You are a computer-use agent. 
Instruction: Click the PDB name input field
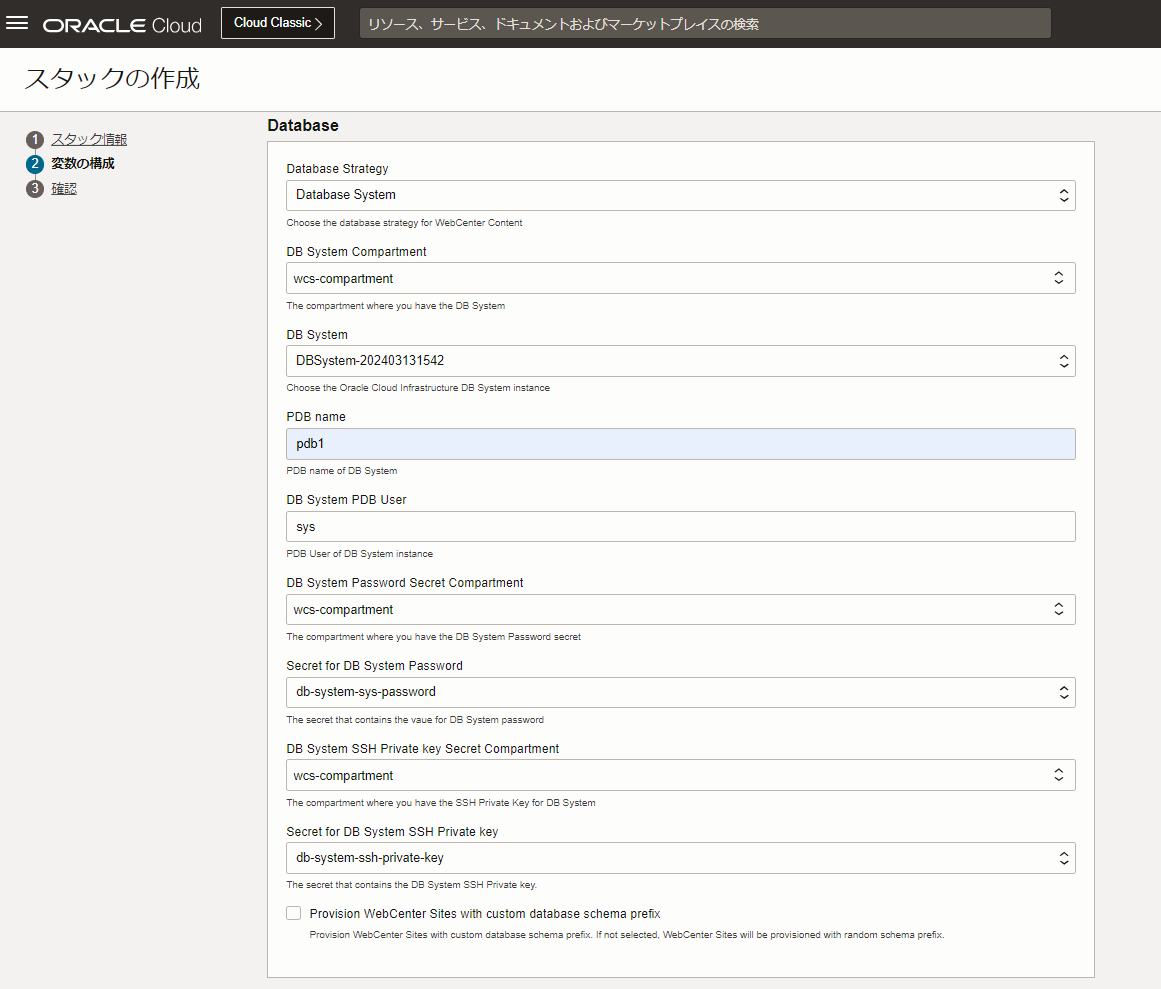click(680, 444)
